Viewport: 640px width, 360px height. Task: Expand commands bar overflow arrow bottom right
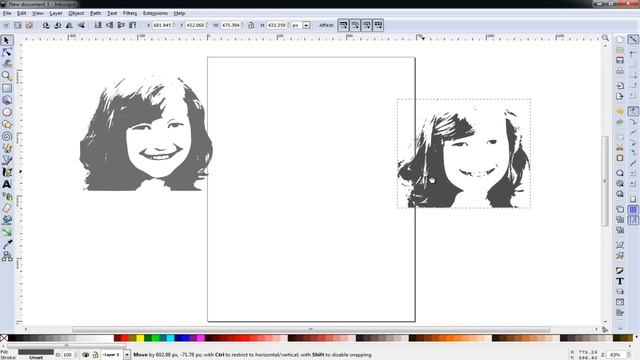[x=620, y=328]
